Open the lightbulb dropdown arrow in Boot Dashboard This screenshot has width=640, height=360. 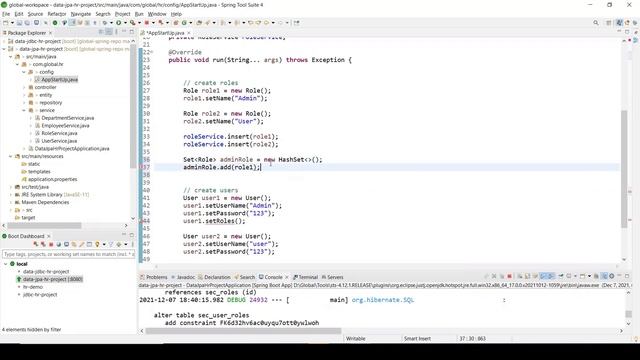click(104, 244)
